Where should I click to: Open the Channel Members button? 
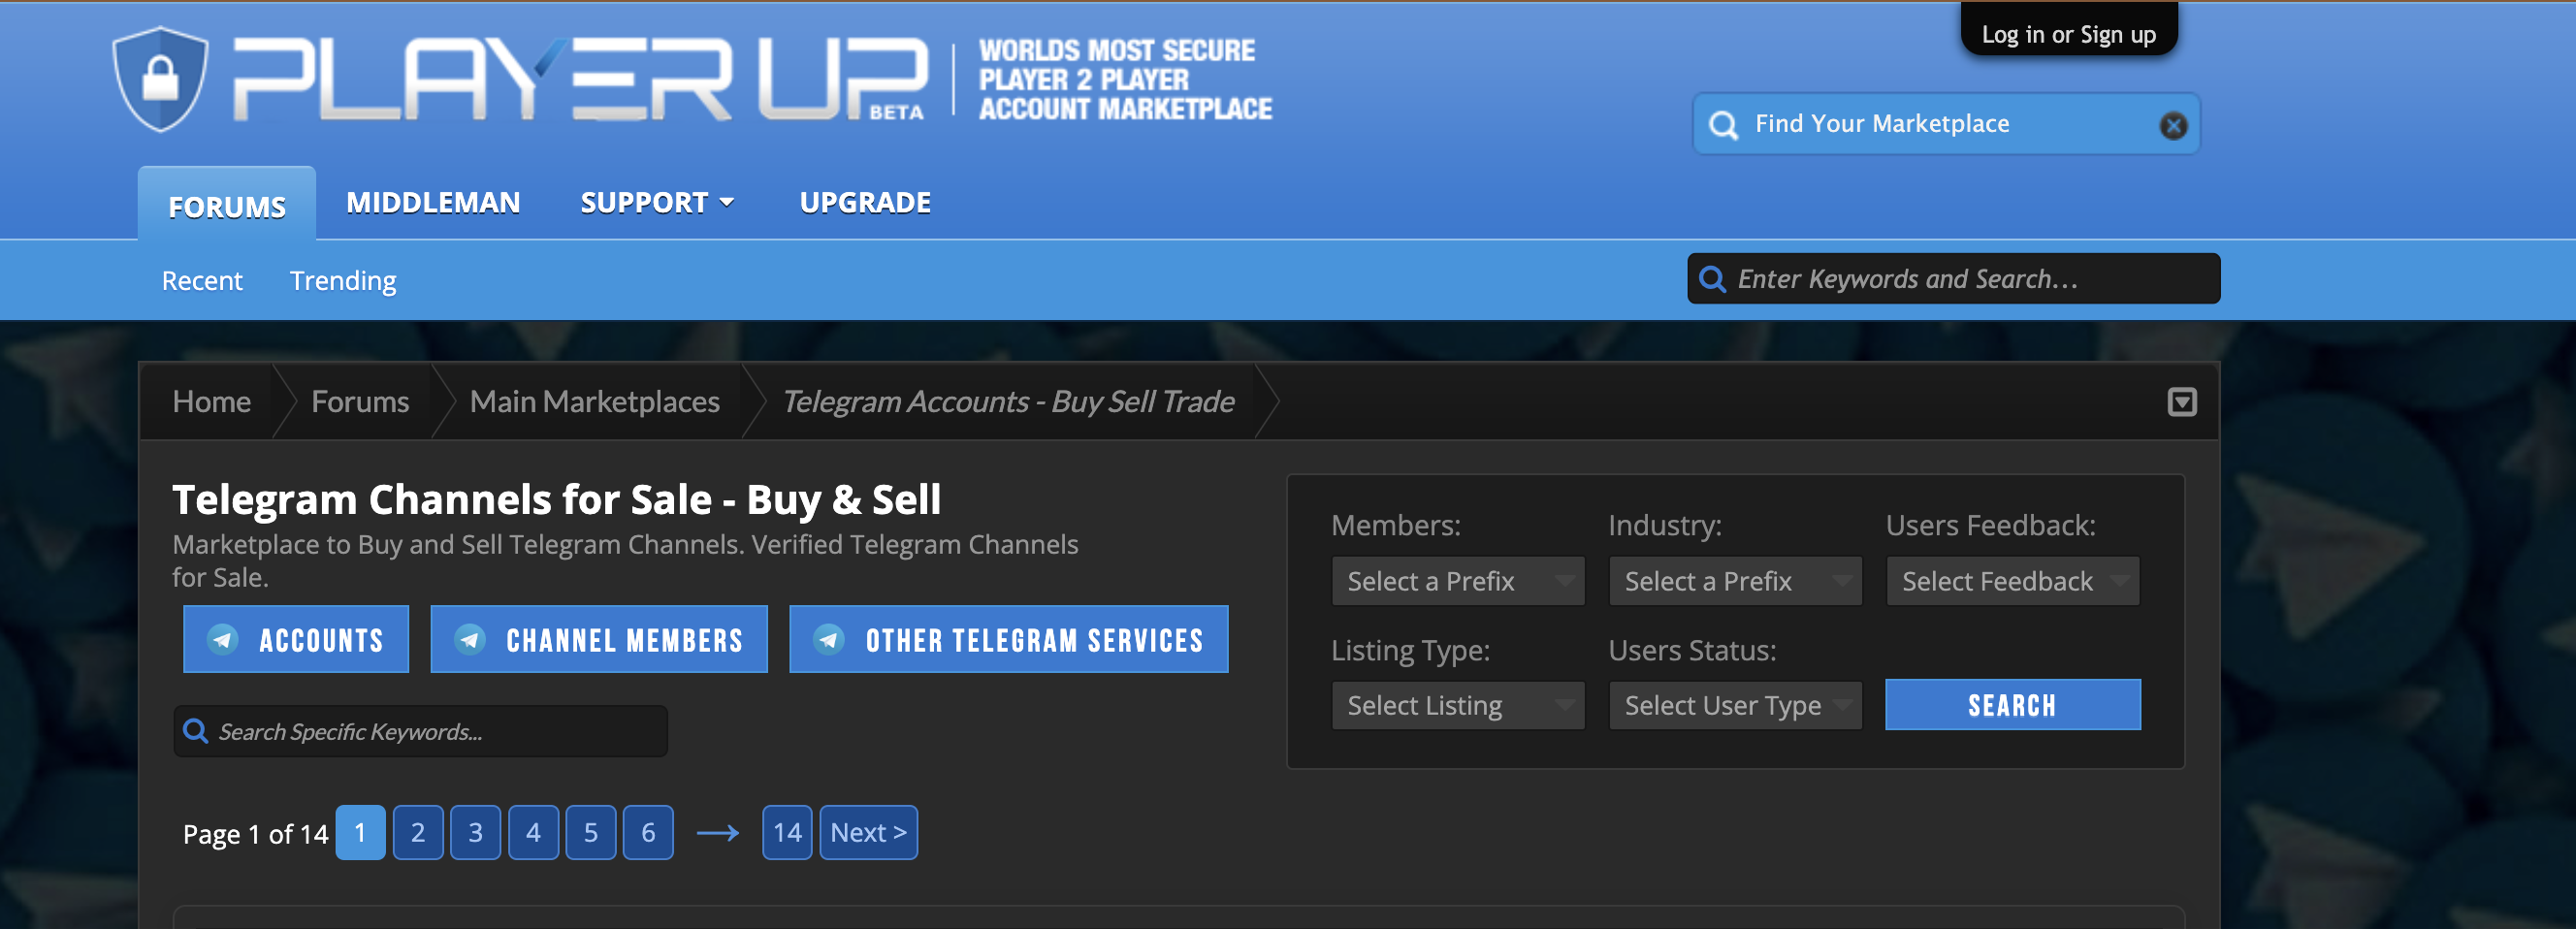(x=599, y=639)
